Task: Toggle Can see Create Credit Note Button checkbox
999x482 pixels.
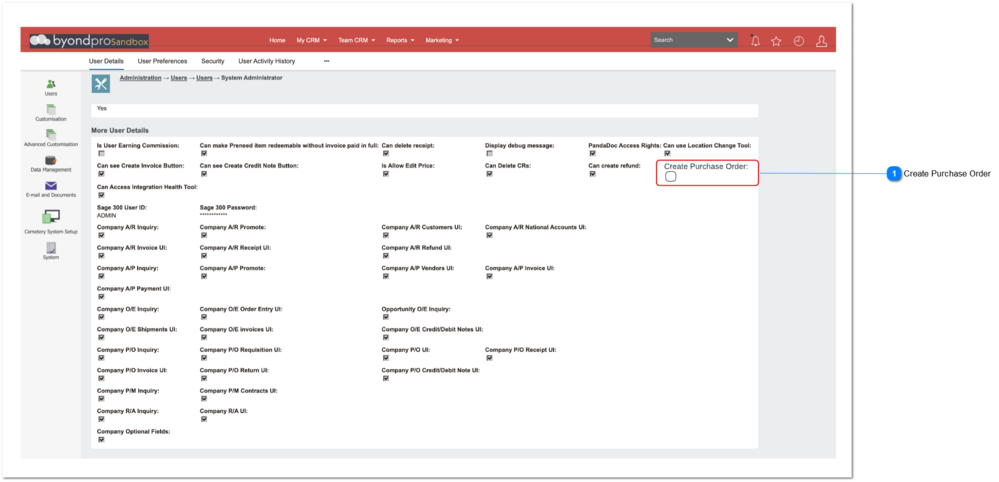Action: pos(204,174)
